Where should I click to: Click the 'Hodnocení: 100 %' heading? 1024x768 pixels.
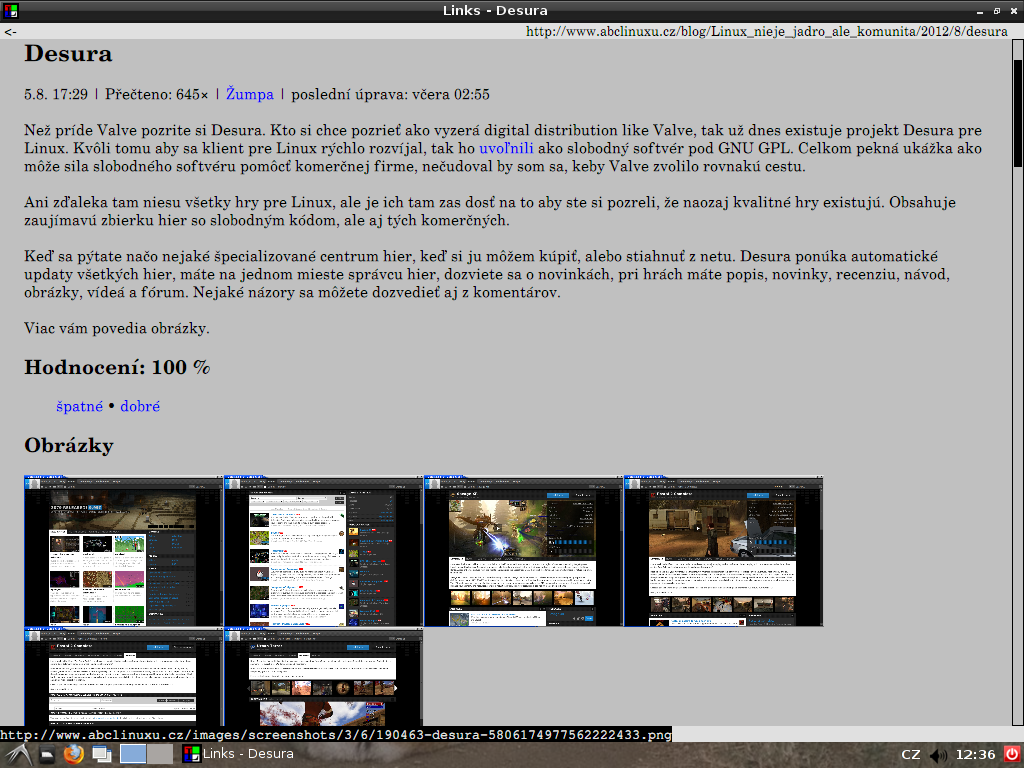[x=117, y=367]
